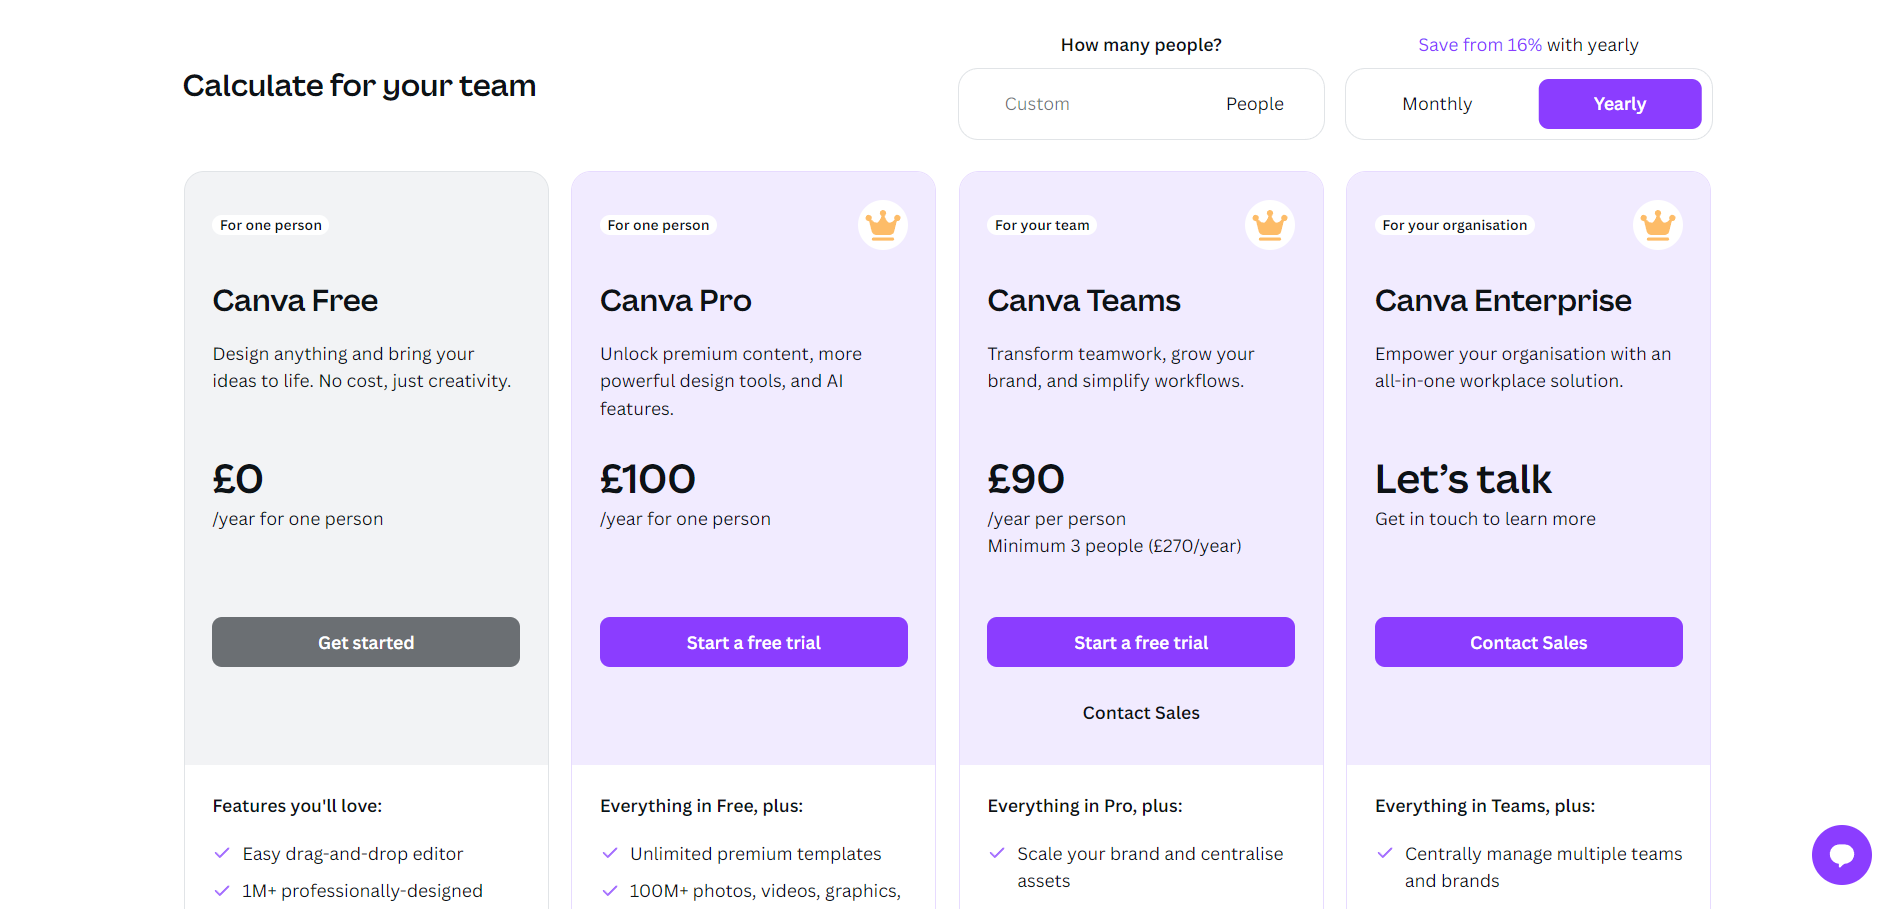
Task: Start a free trial of Canva Pro
Action: tap(753, 642)
